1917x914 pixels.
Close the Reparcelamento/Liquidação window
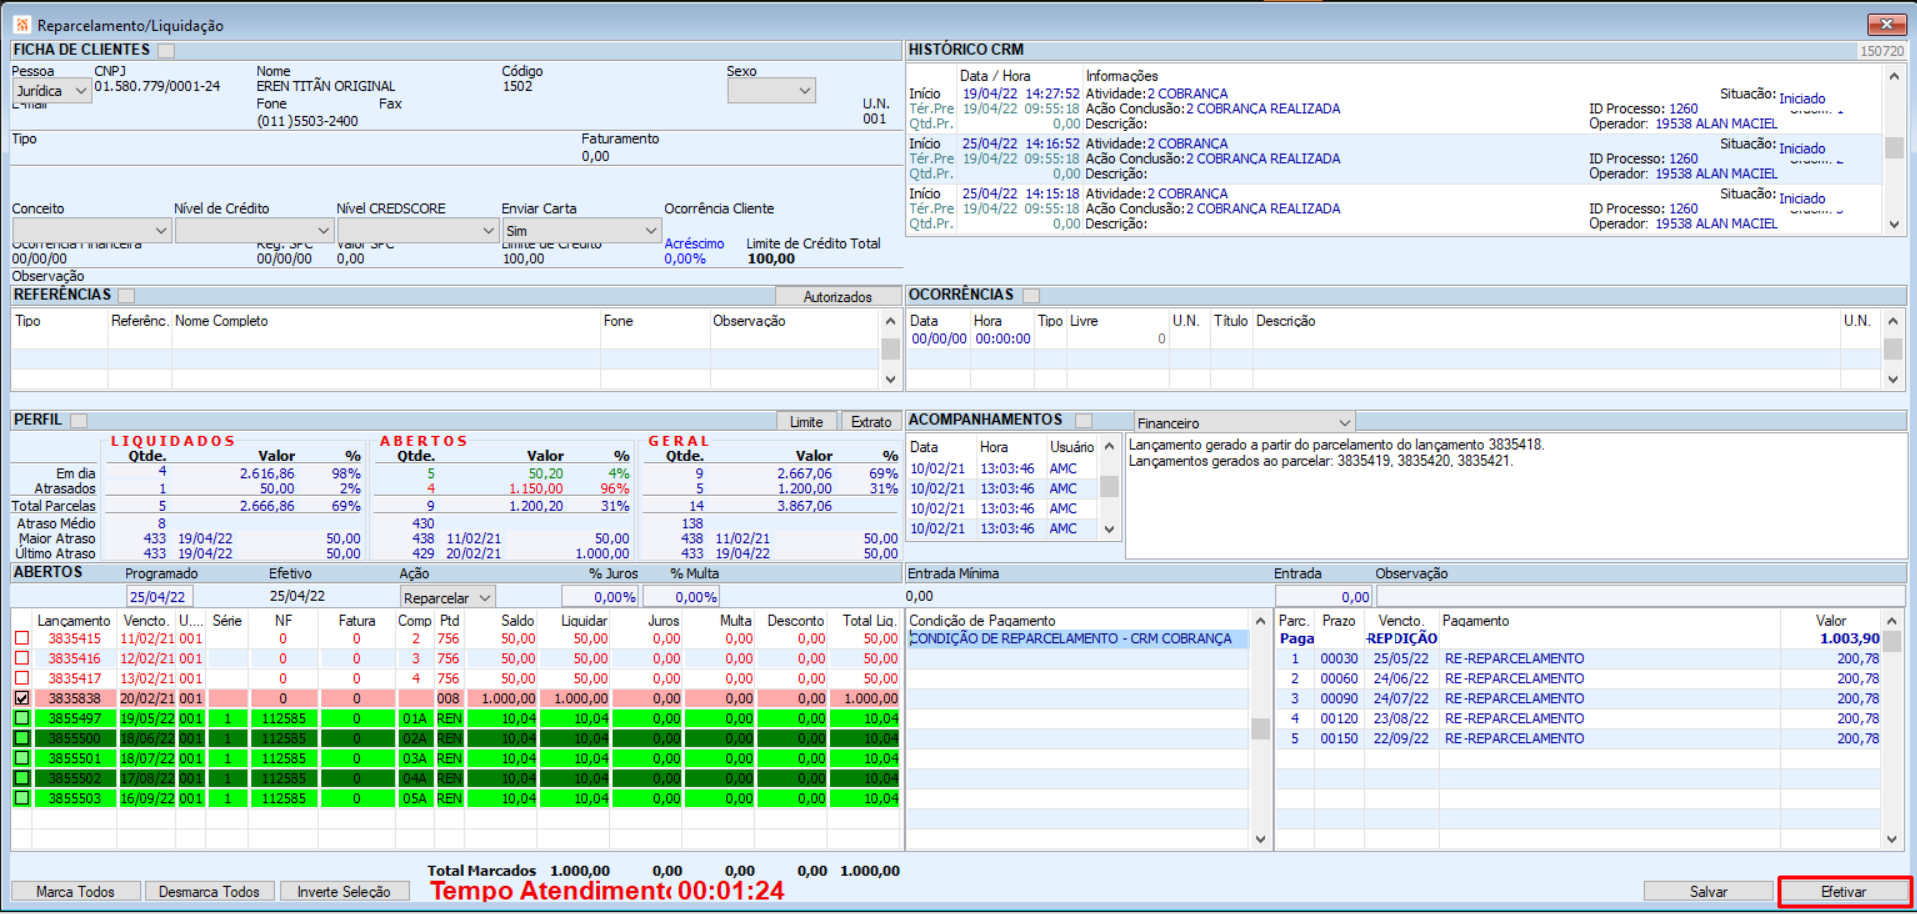coord(1885,24)
